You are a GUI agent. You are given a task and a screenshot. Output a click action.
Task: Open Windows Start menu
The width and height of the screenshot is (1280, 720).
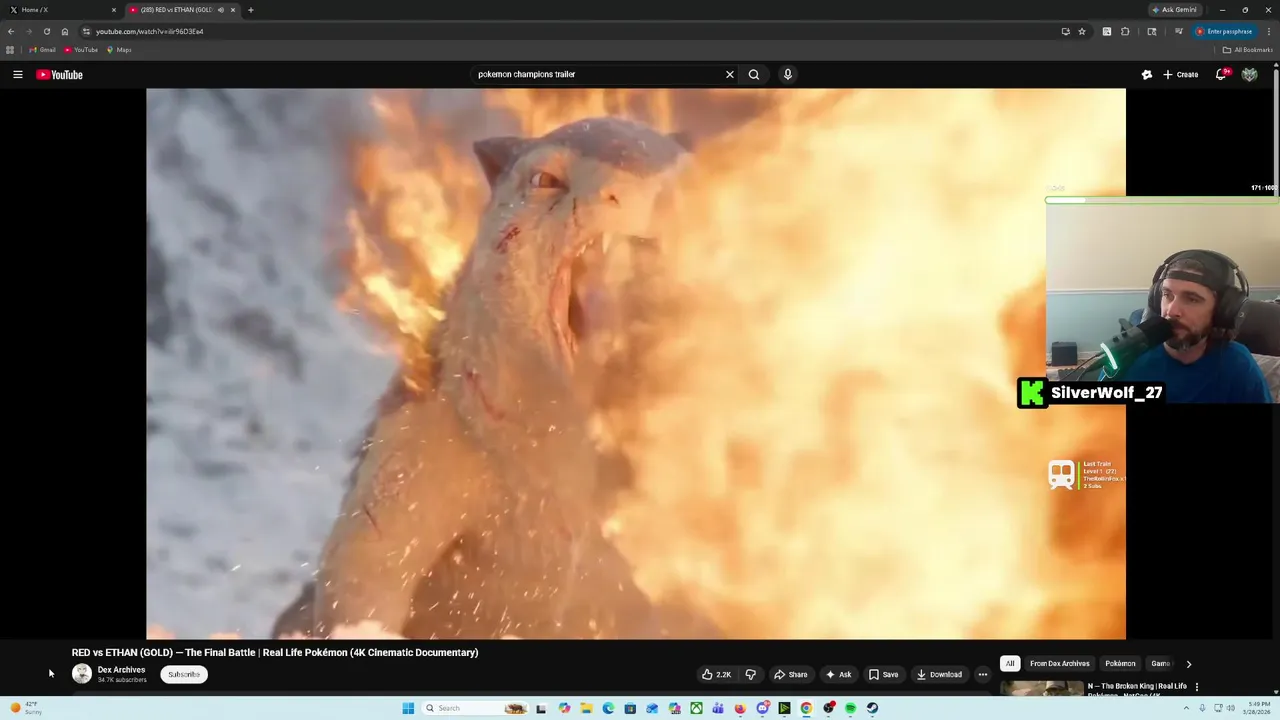point(408,708)
